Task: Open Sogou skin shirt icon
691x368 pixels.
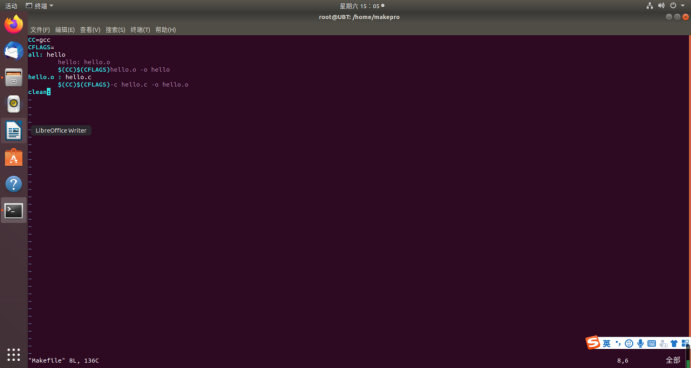Action: click(674, 343)
